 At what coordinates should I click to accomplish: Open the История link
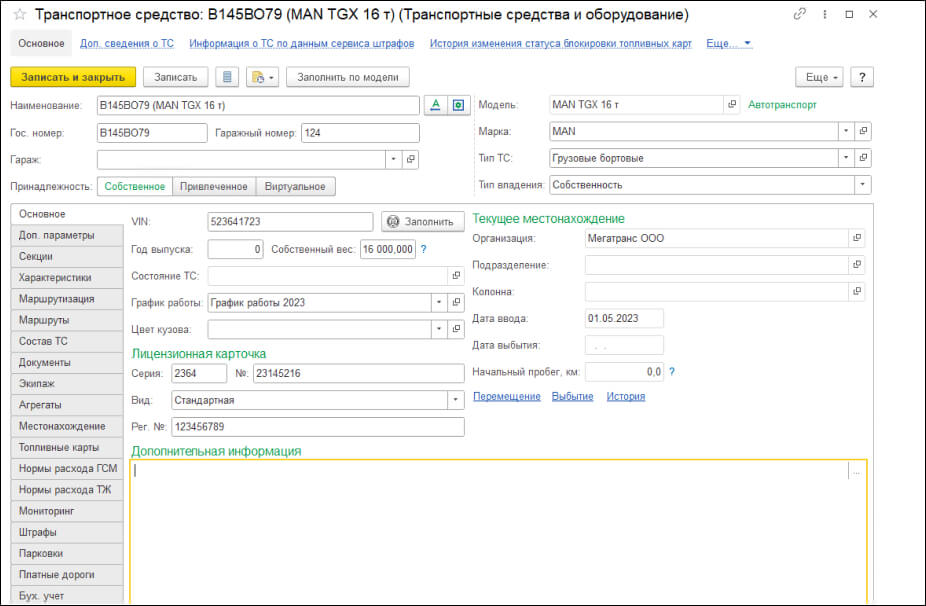pos(625,396)
